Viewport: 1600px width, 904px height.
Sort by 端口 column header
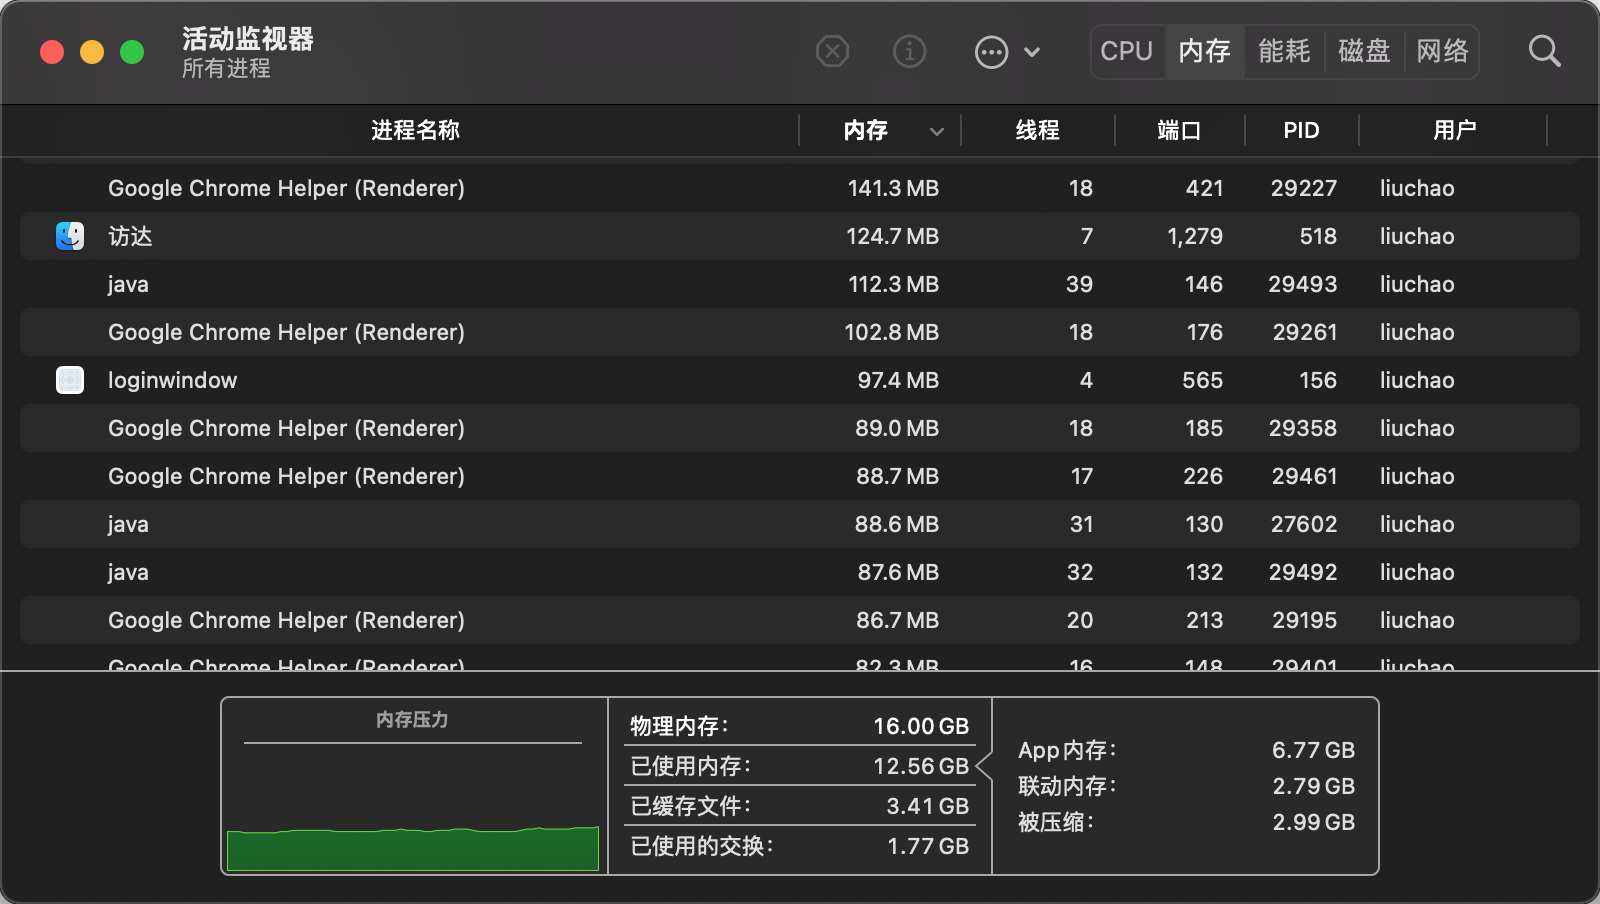click(1180, 130)
